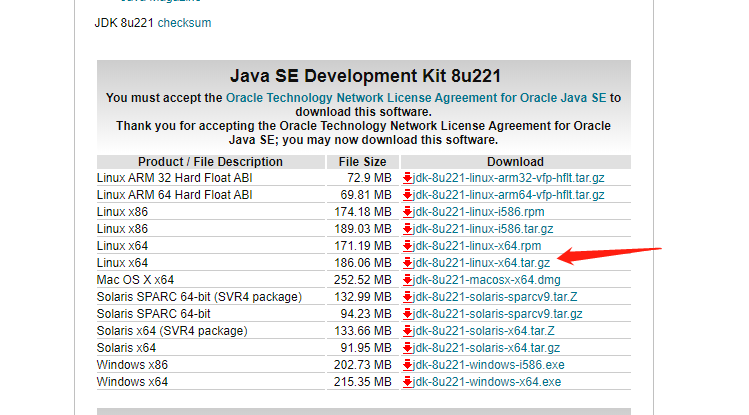749x415 pixels.
Task: Download jdk-8u221-linux-arm32-vfp-hflt.tar.gz
Action: point(509,178)
